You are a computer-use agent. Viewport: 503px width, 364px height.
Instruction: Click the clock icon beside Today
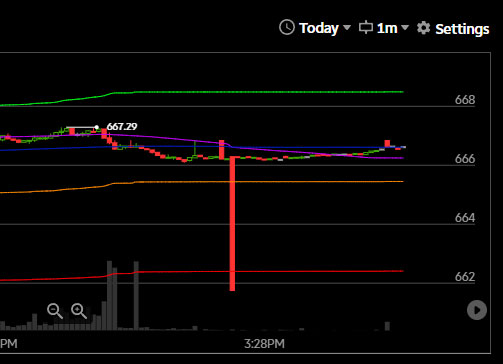coord(287,27)
